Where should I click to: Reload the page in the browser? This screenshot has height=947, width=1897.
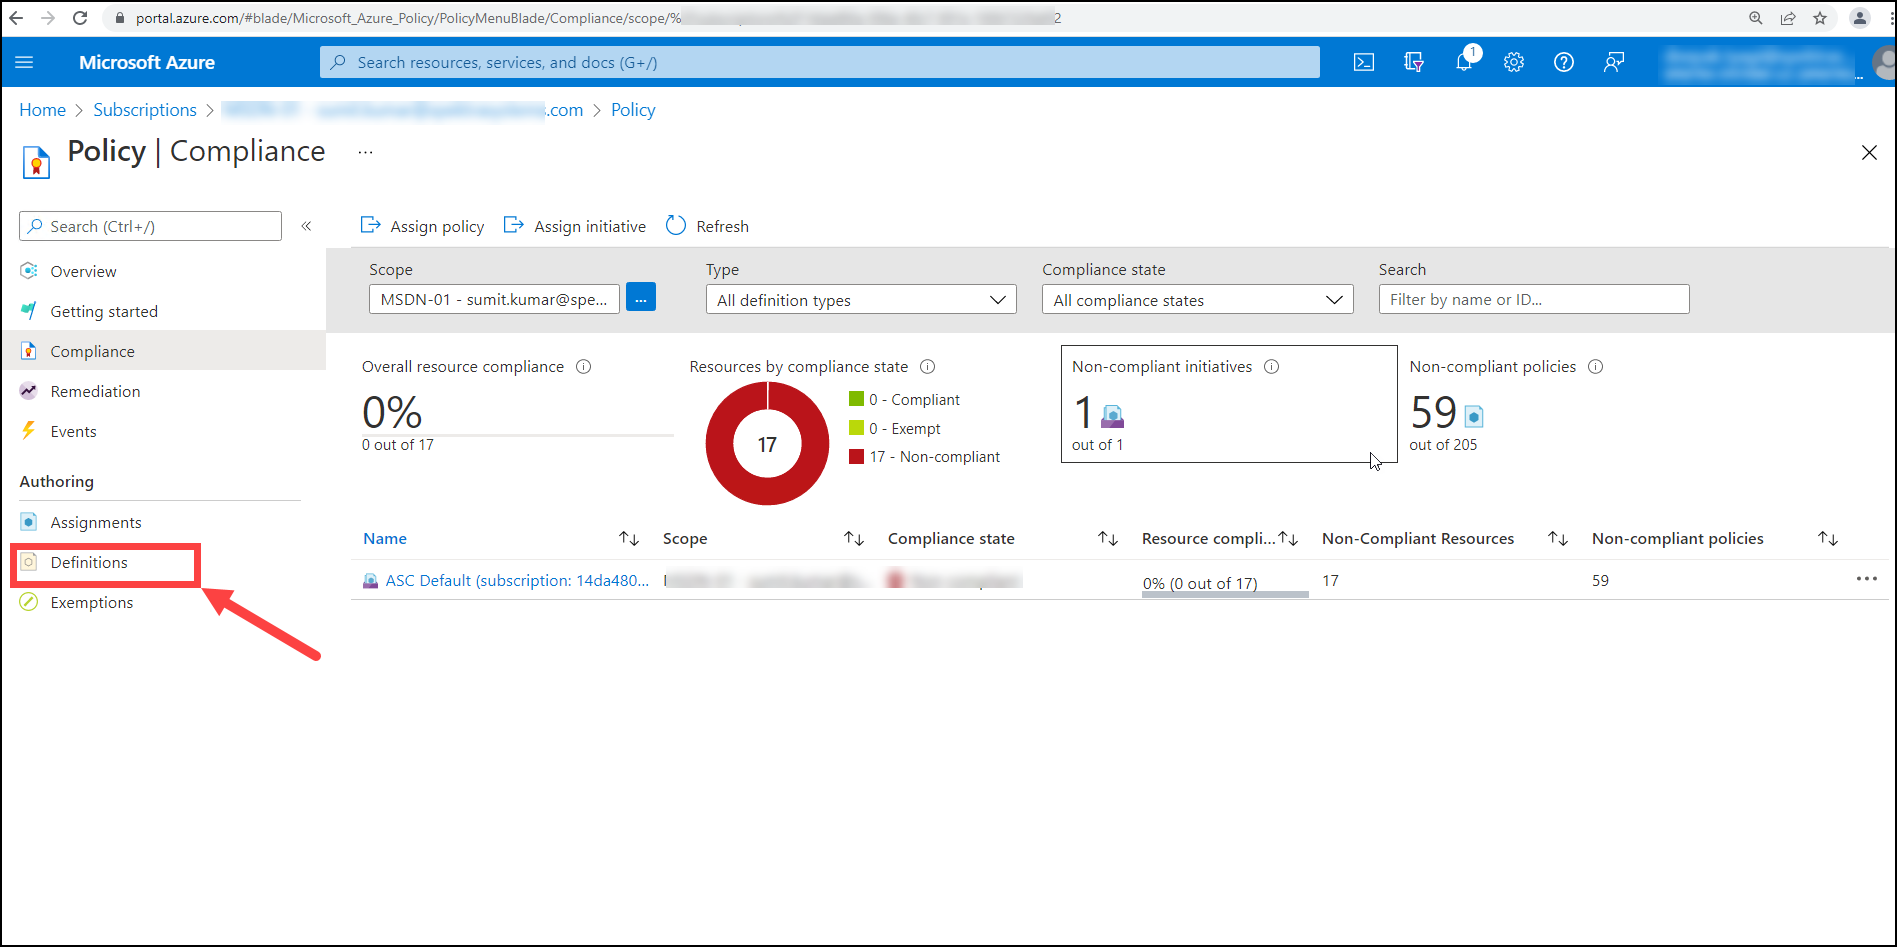tap(80, 18)
